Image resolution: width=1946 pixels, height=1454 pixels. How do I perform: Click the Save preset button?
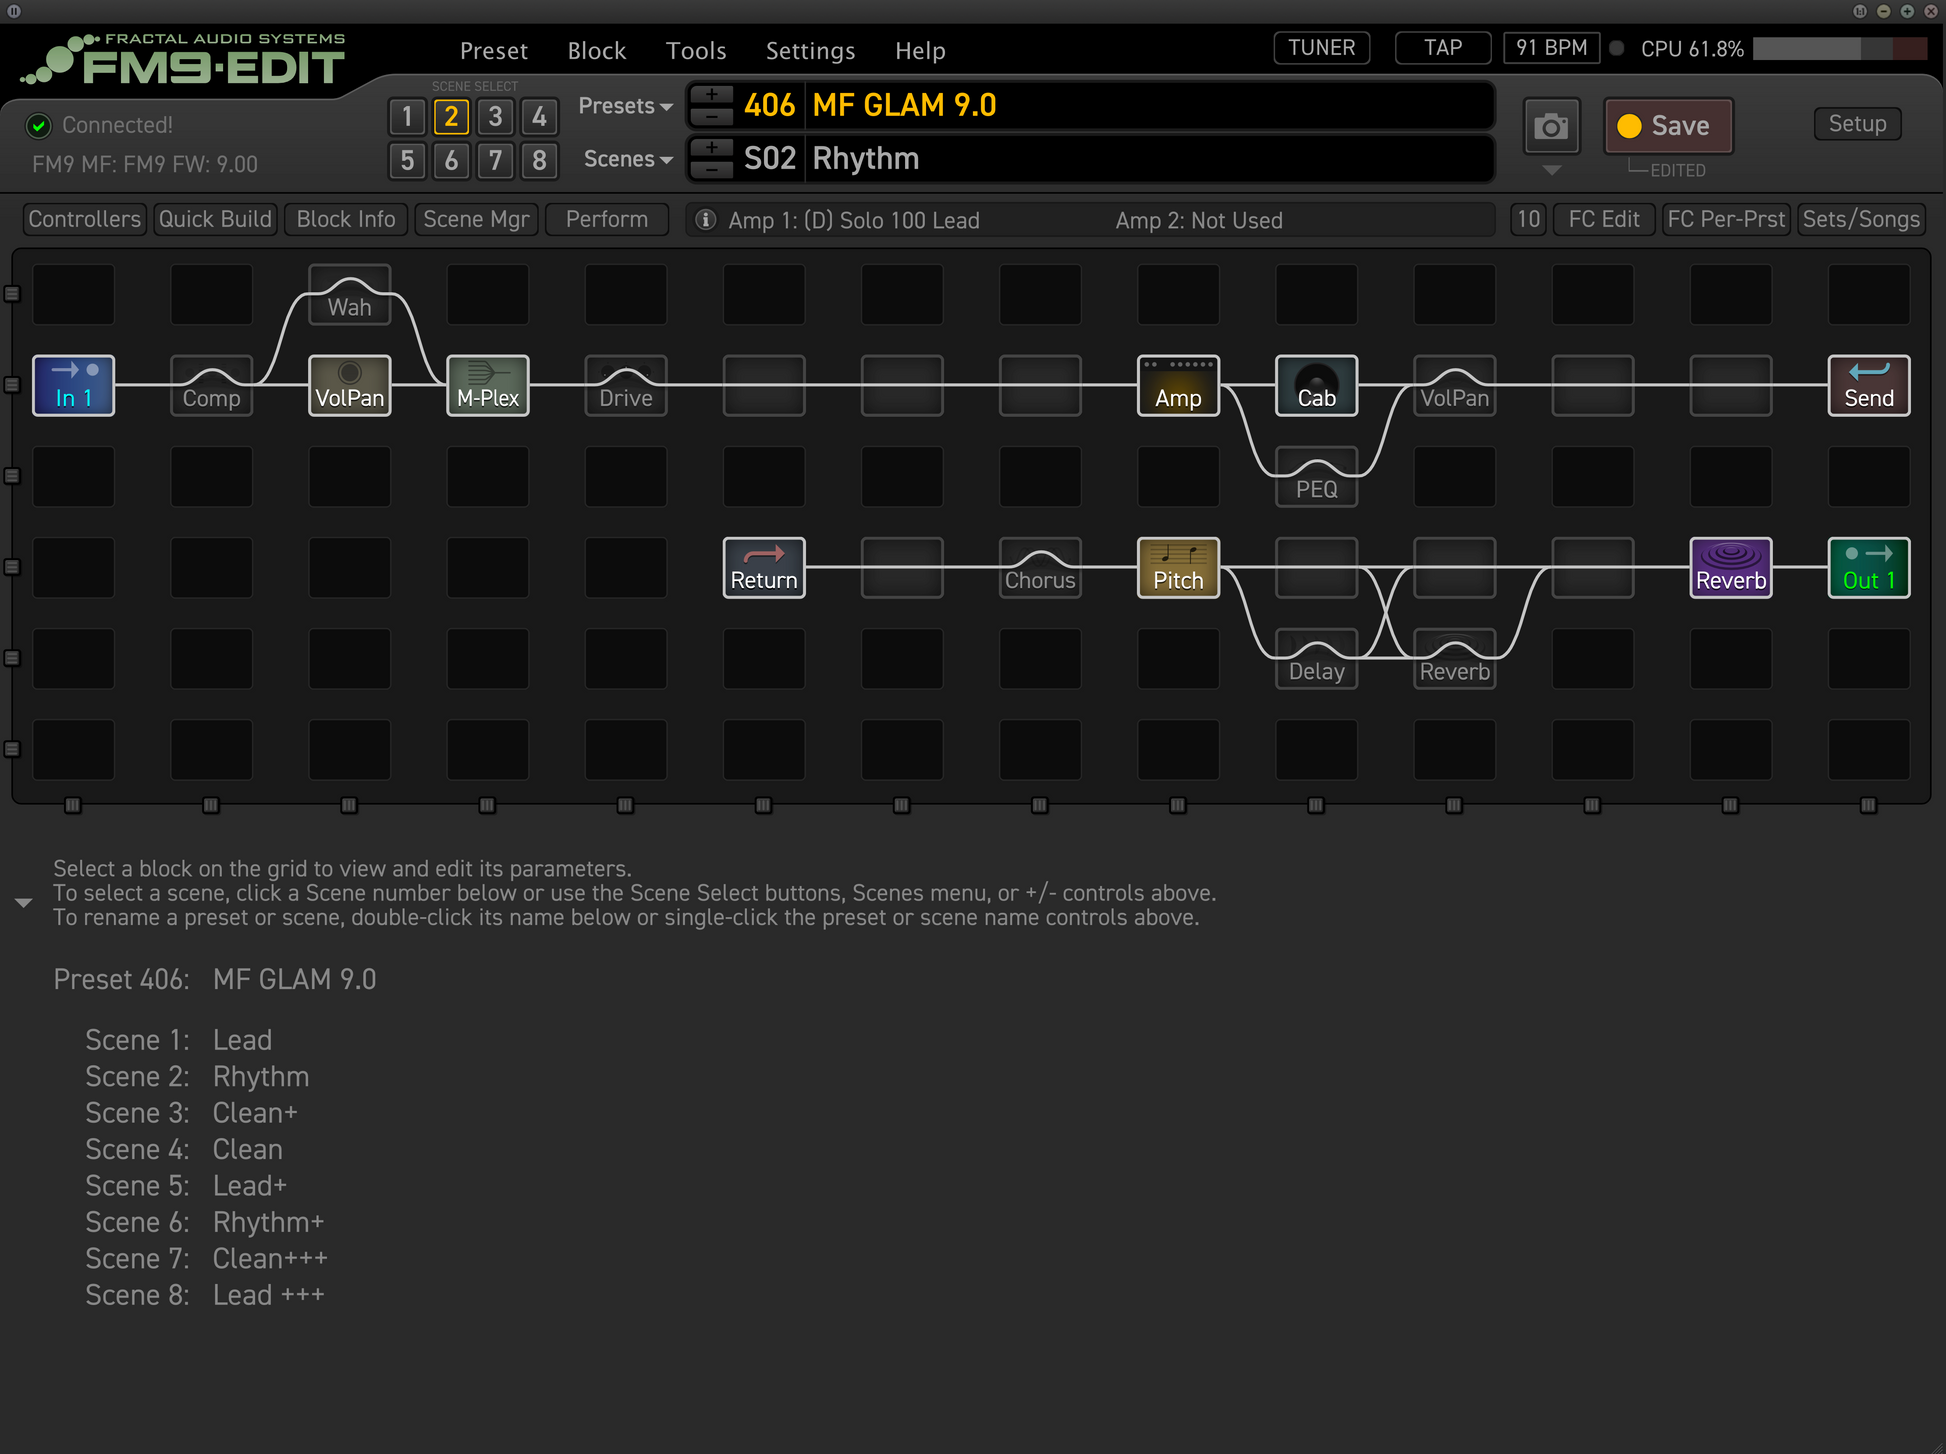1668,126
